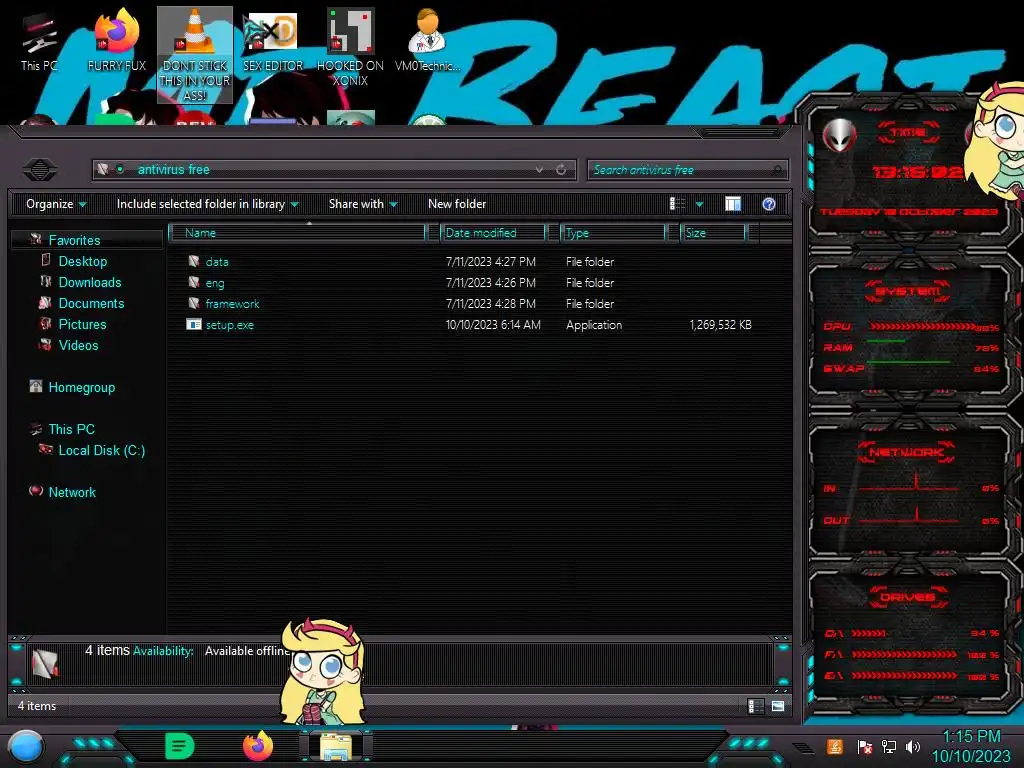The width and height of the screenshot is (1024, 768).
Task: Open the Start orb button
Action: click(x=26, y=747)
